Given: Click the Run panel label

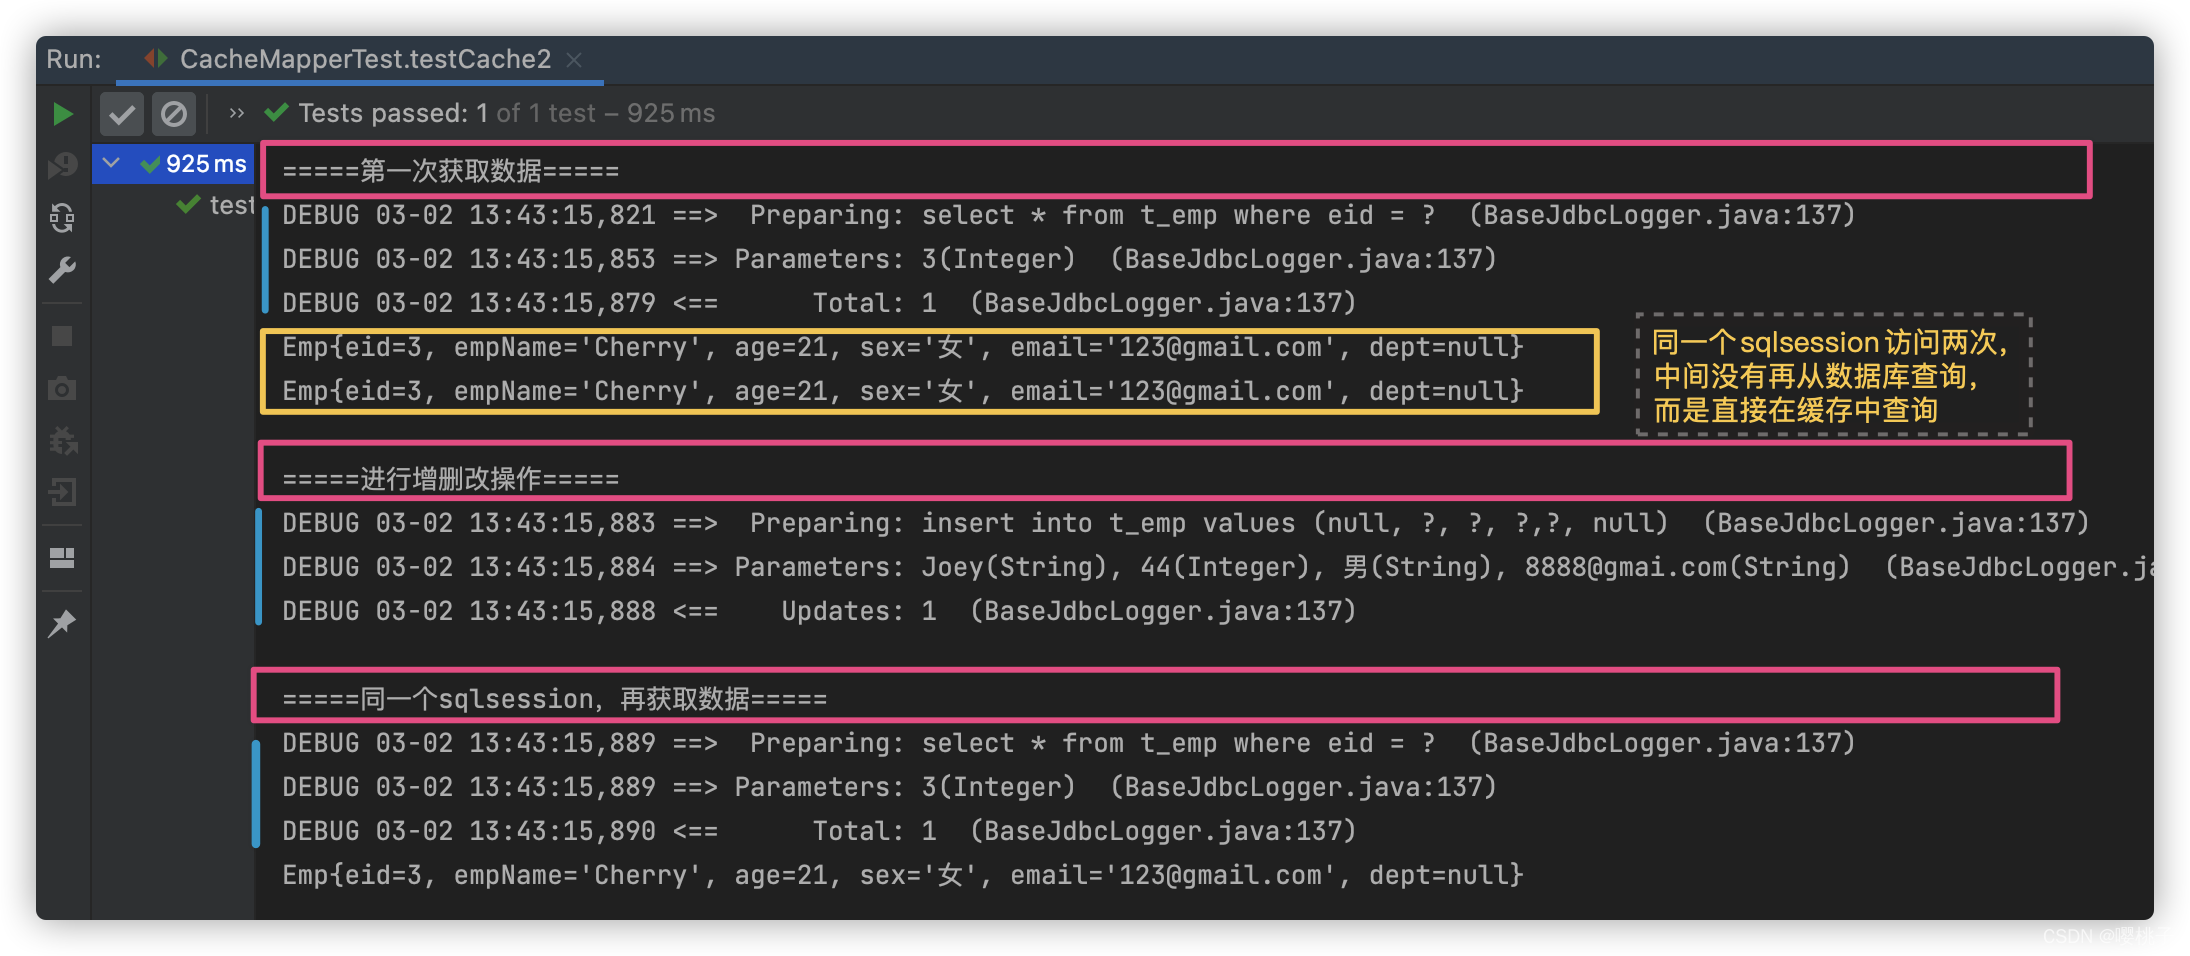Looking at the screenshot, I should [x=74, y=59].
